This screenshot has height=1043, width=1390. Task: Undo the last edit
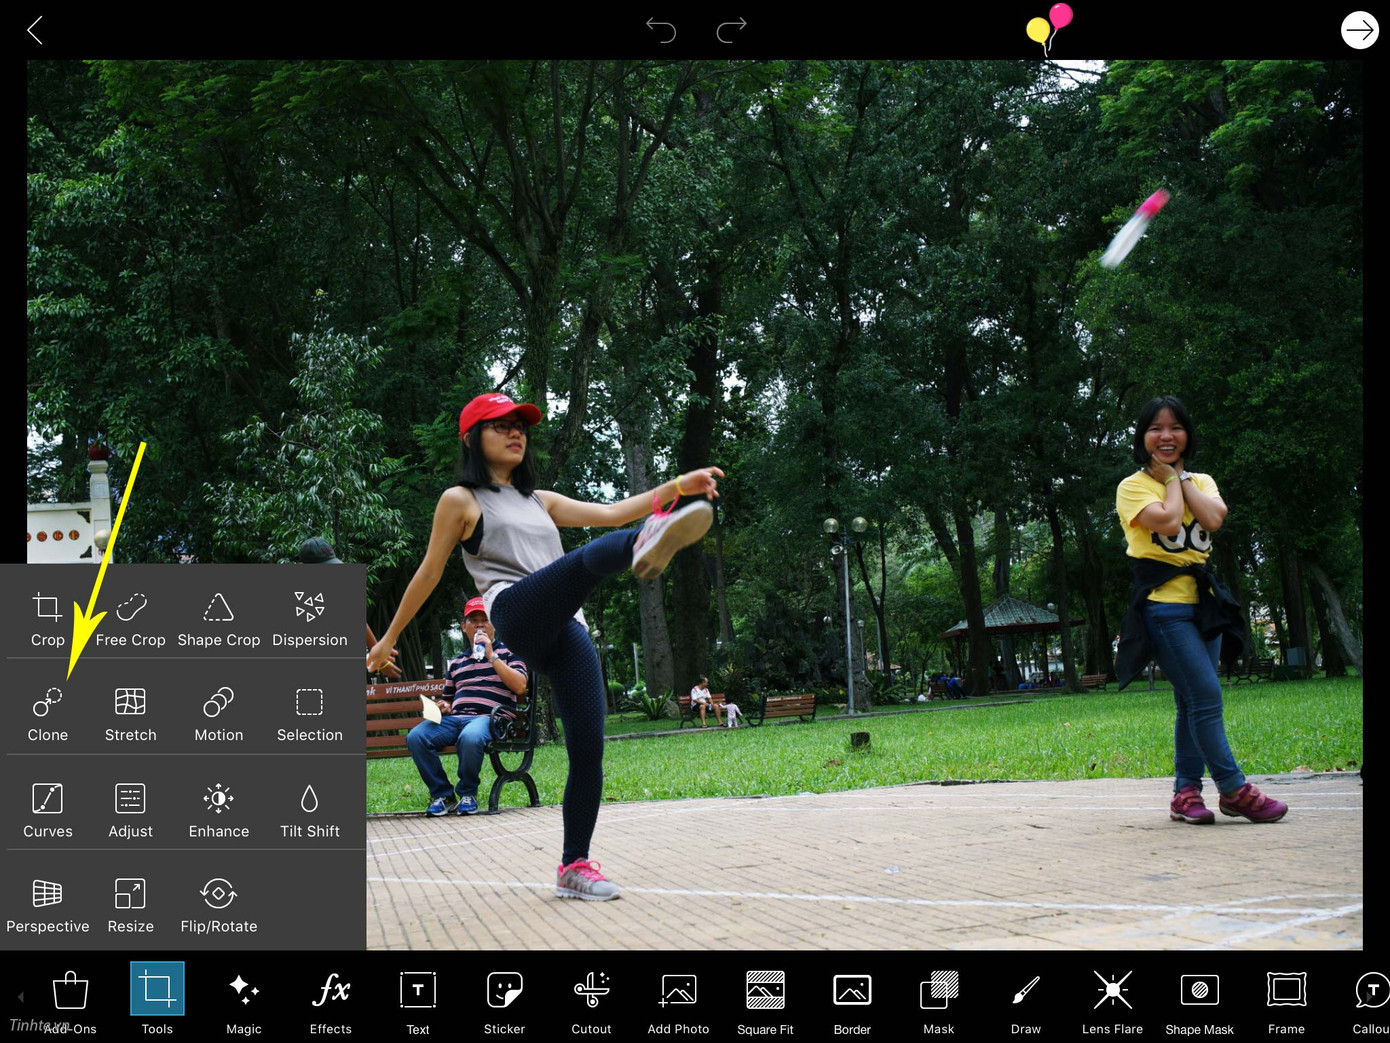click(661, 30)
